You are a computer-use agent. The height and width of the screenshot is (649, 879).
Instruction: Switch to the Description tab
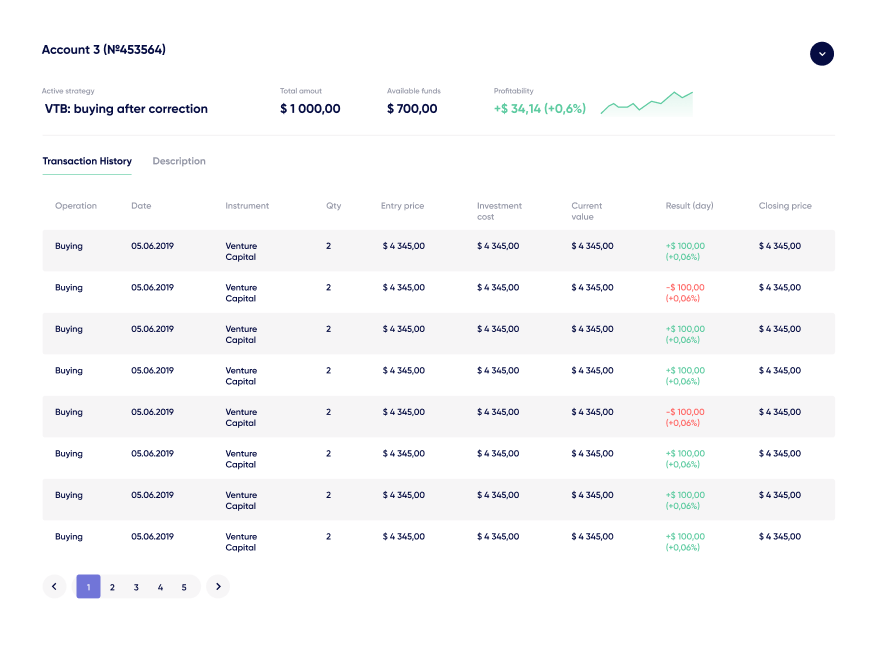179,161
